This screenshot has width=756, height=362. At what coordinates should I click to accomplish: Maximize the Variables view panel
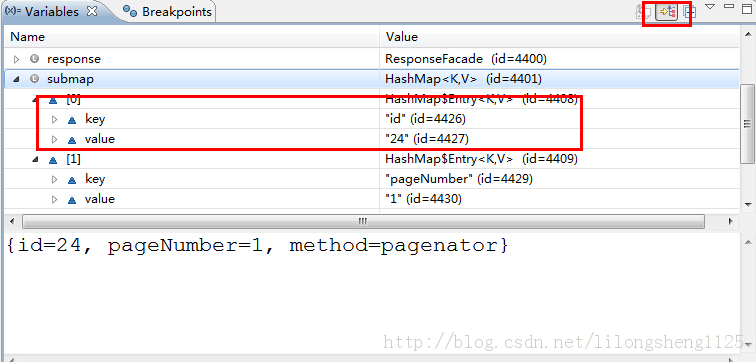click(747, 8)
